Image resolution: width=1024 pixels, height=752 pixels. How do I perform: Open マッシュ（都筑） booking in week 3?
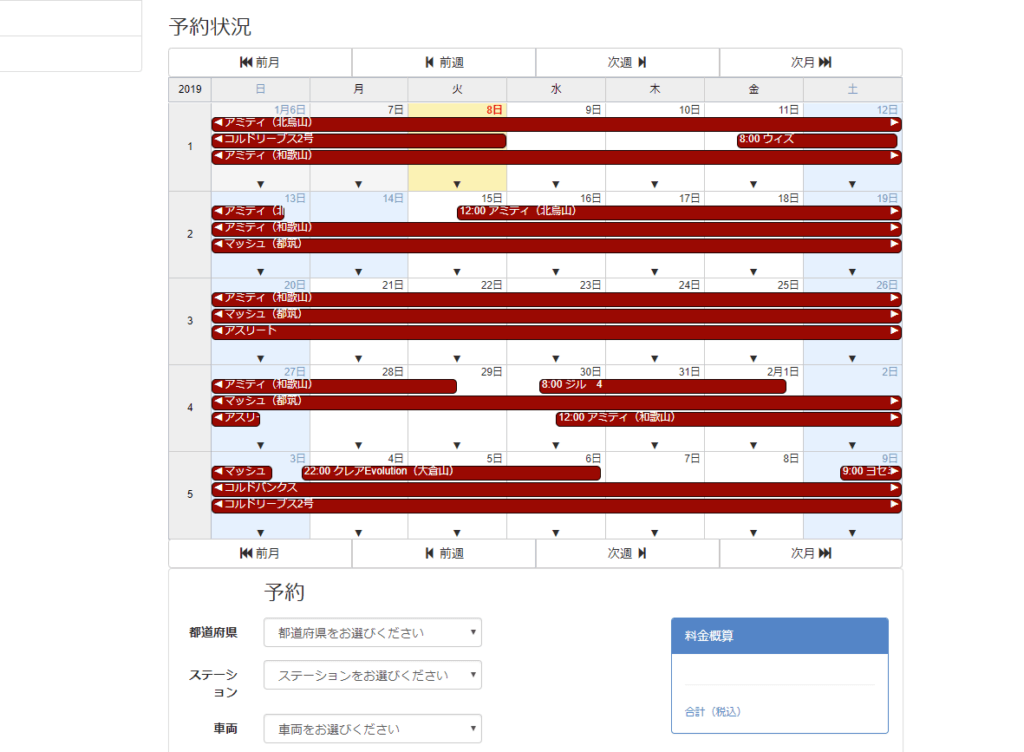556,315
